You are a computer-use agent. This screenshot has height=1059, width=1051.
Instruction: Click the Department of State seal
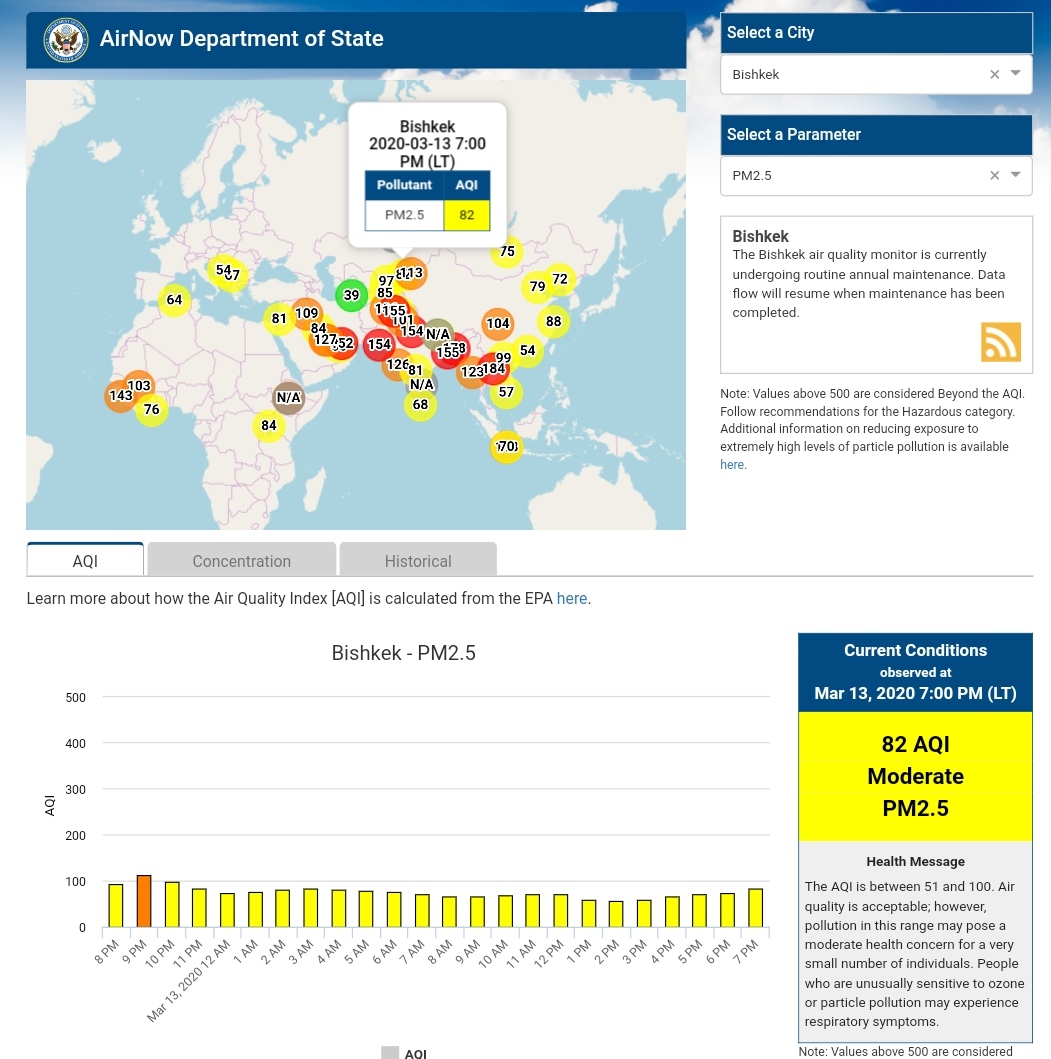click(x=66, y=40)
